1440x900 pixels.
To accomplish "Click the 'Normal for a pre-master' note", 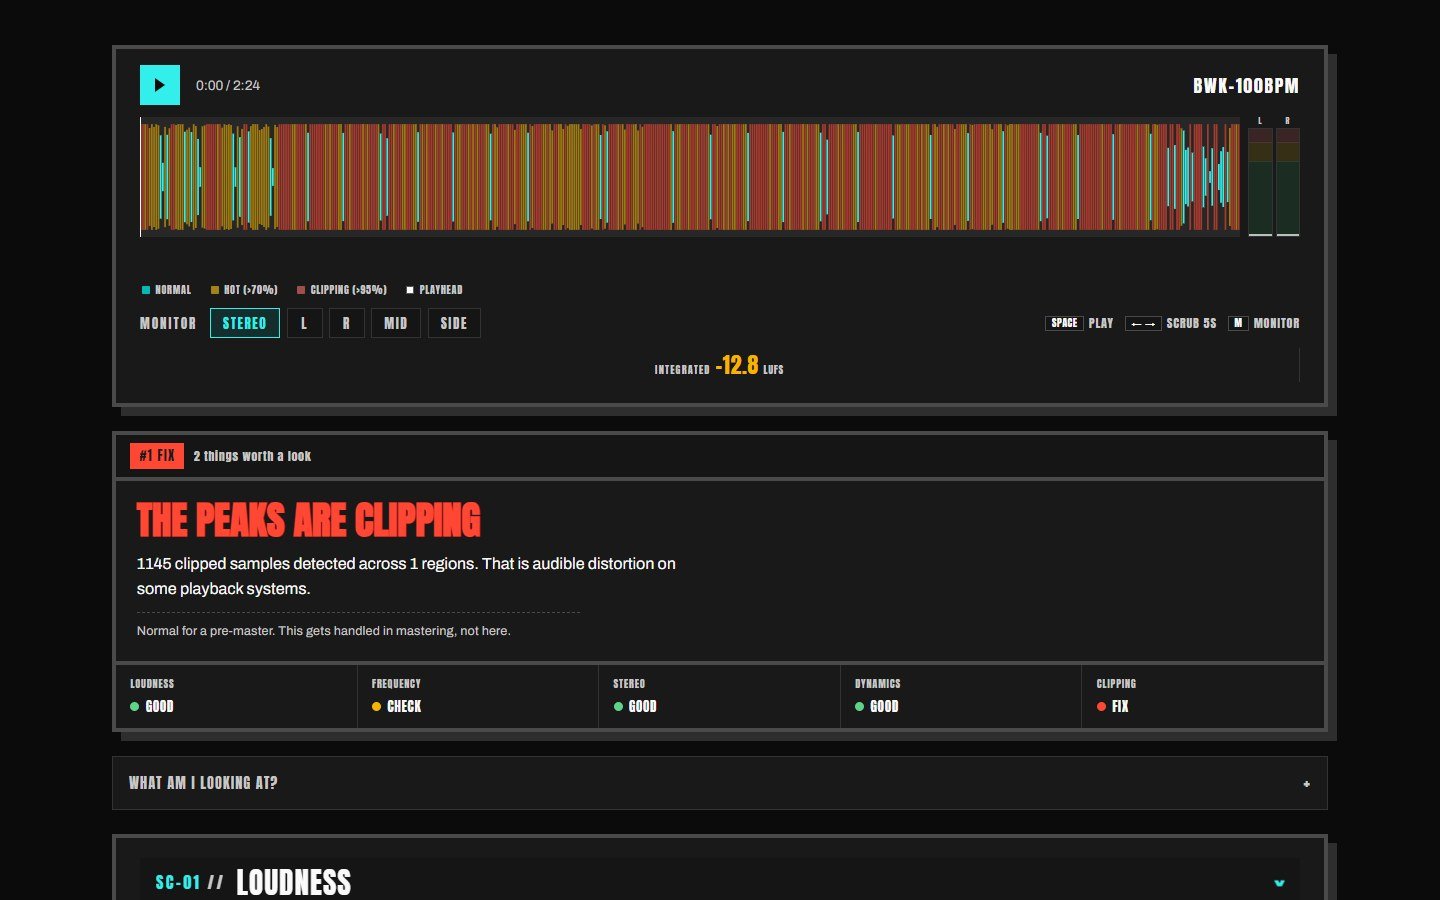I will (324, 631).
